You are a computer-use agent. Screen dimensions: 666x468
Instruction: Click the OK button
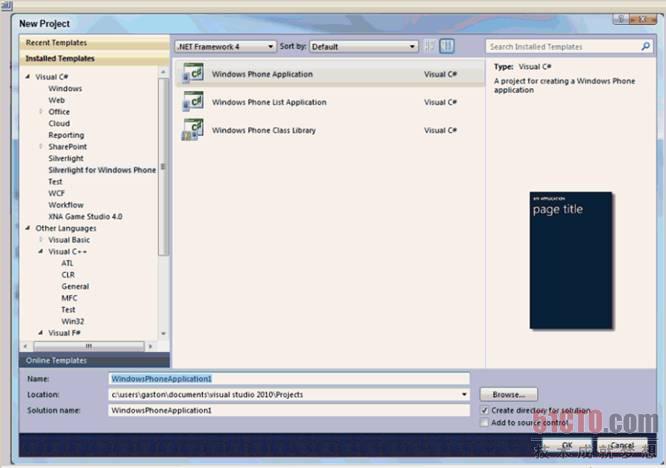click(x=567, y=445)
